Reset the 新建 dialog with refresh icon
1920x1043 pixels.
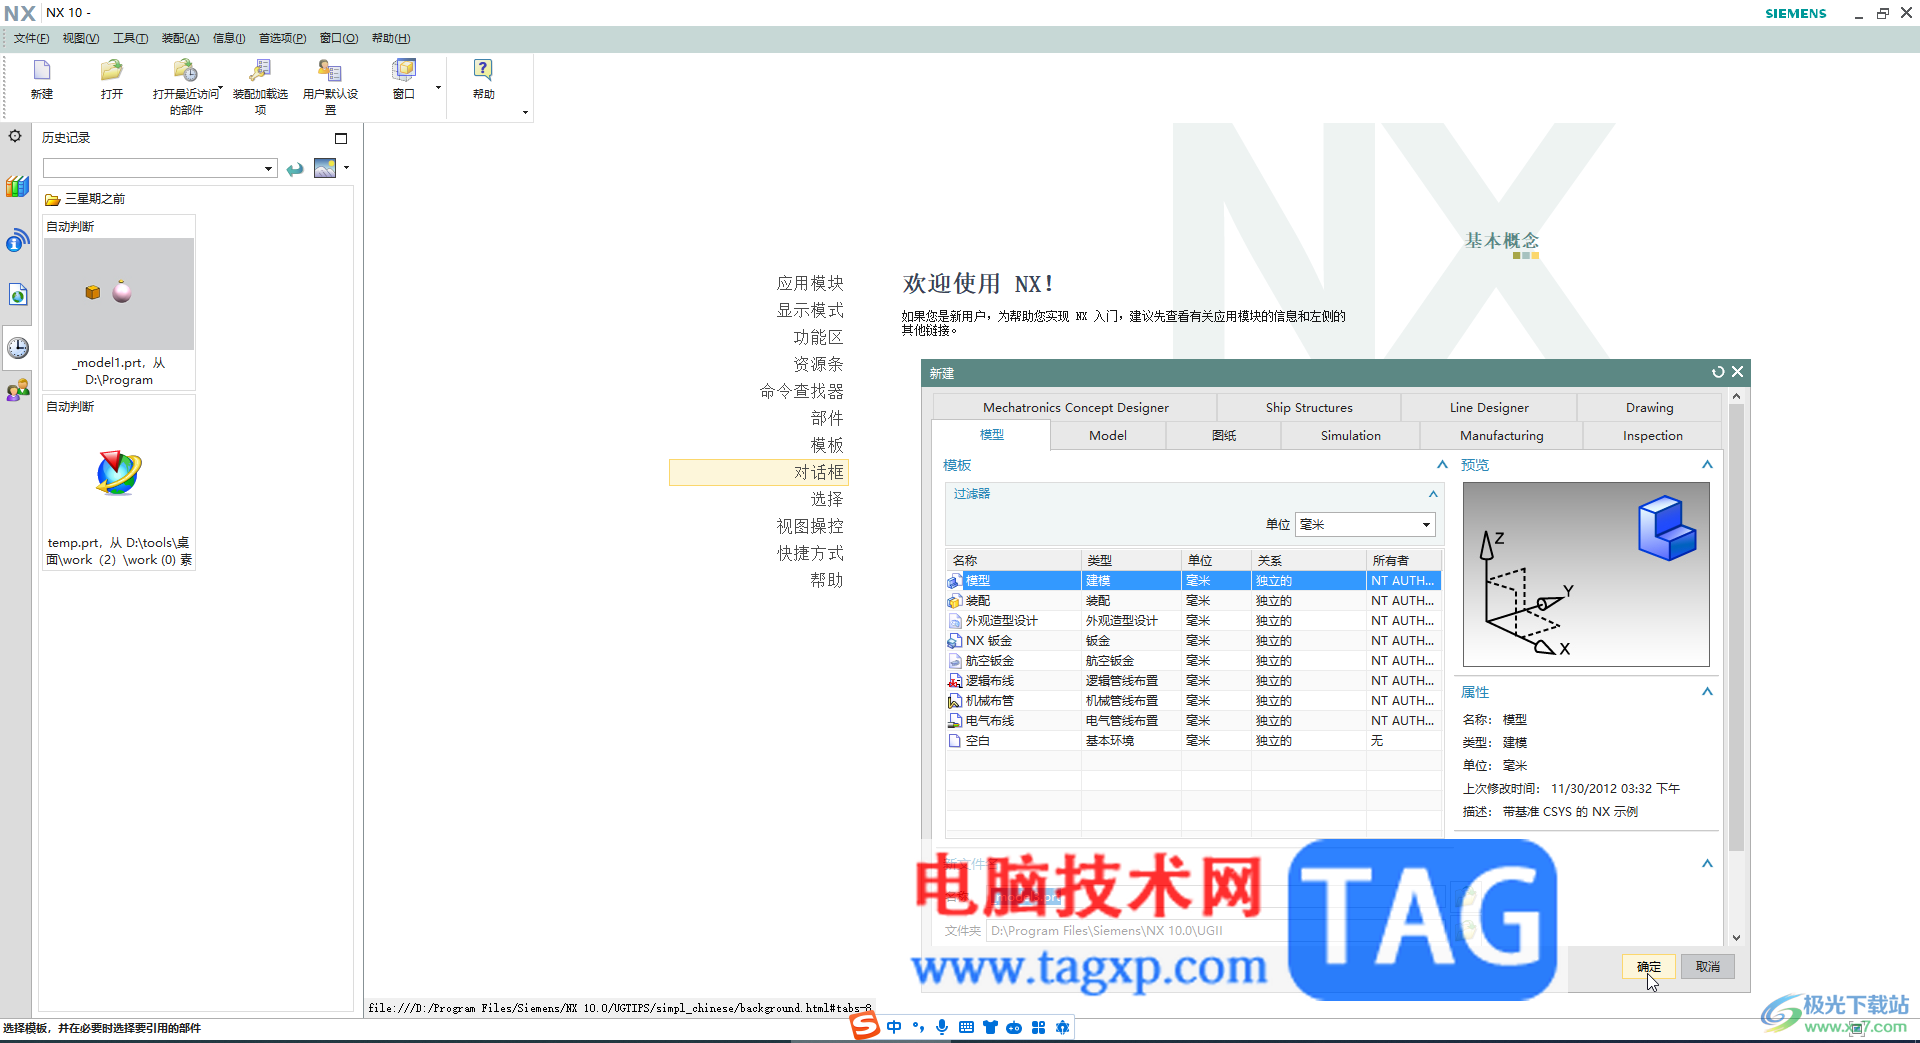(1718, 372)
